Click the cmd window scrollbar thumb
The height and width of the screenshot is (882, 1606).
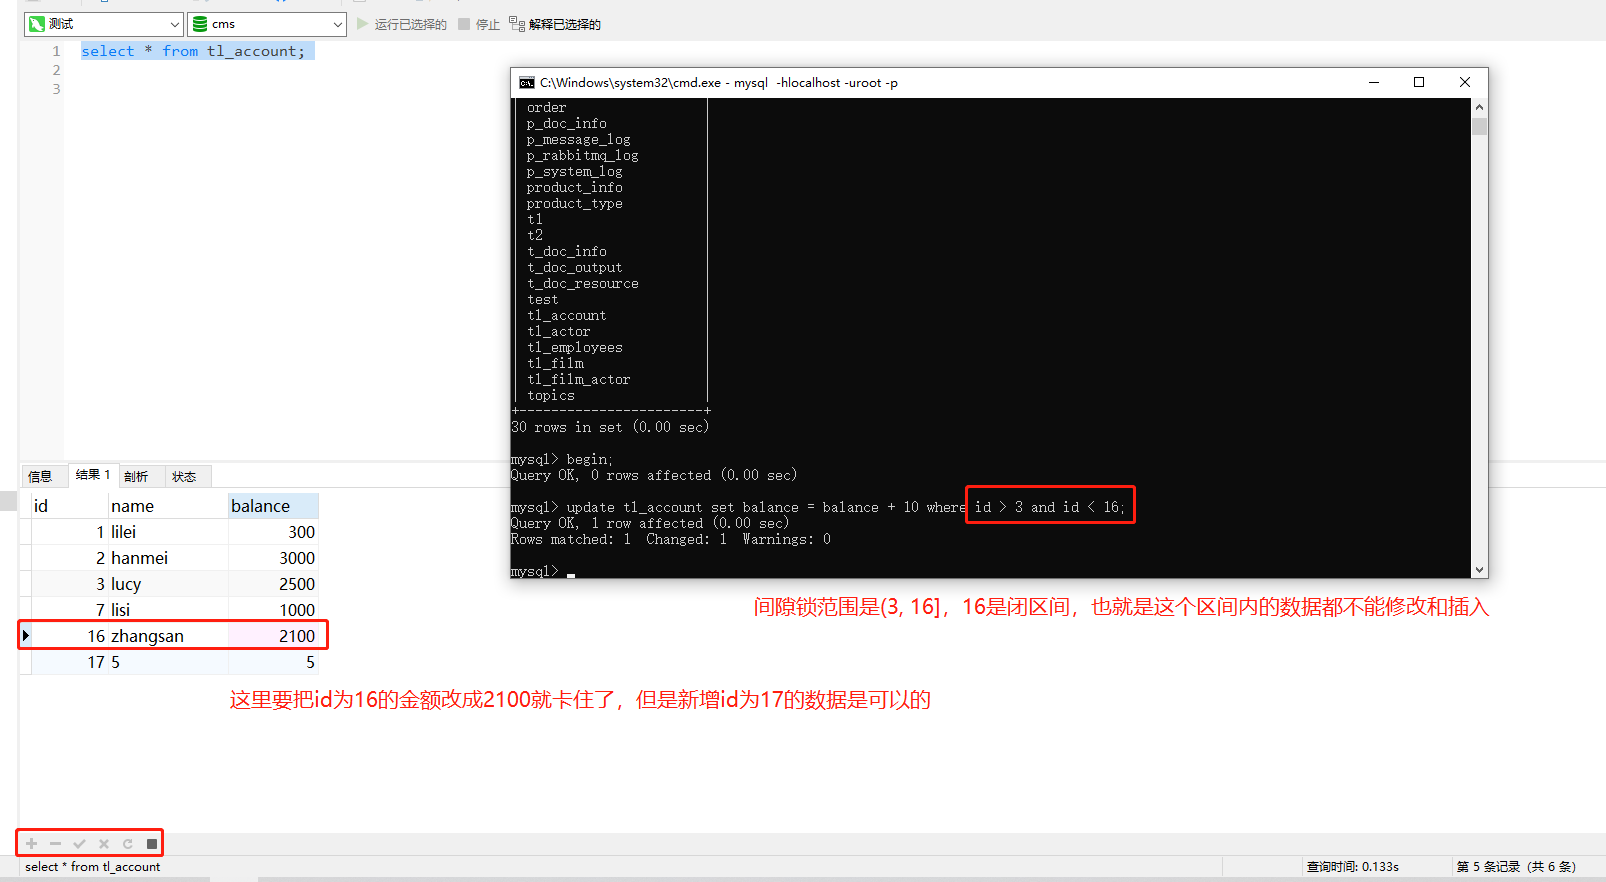tap(1479, 126)
